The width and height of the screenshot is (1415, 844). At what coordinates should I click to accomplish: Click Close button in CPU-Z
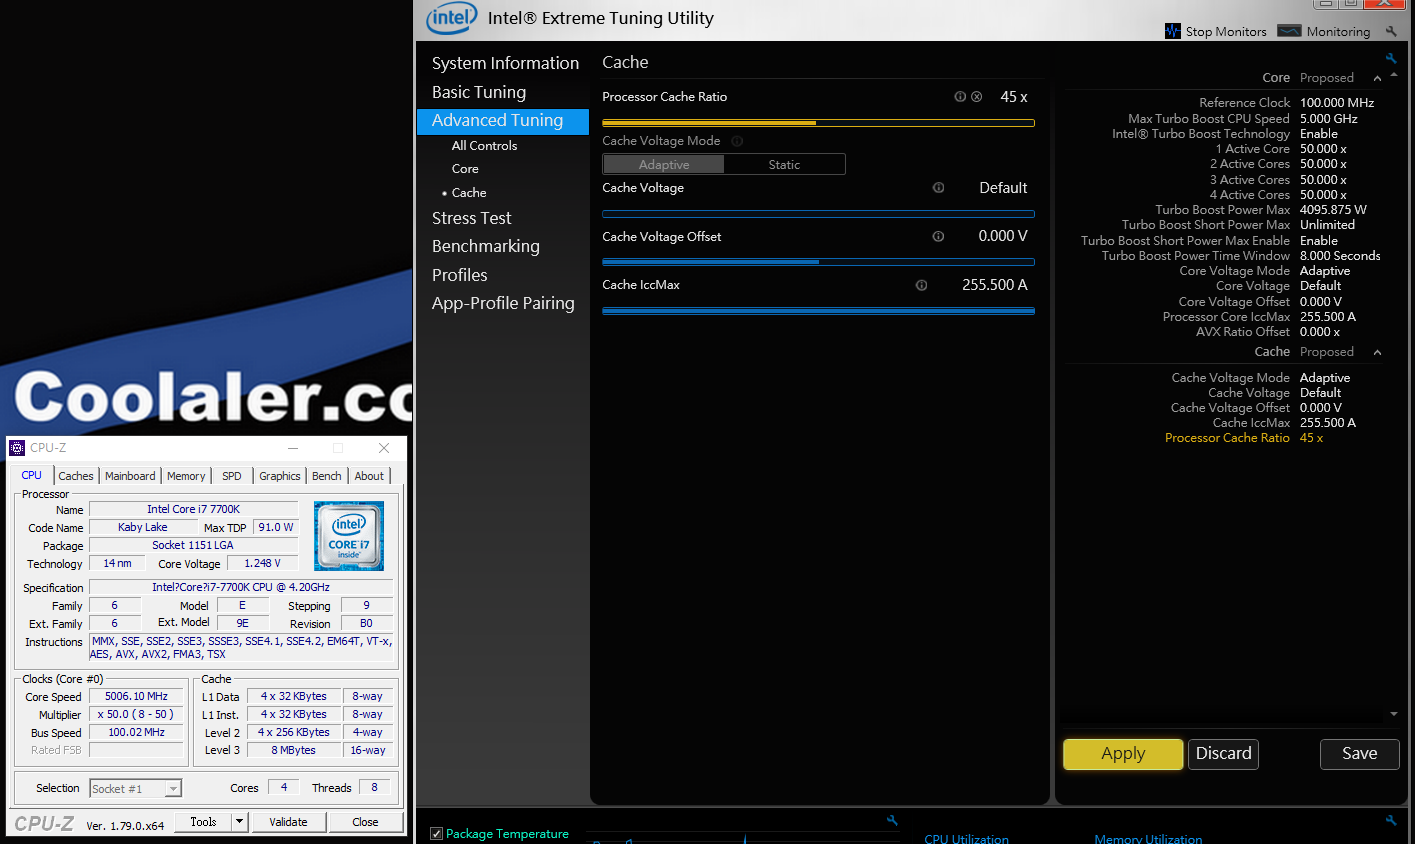[x=365, y=822]
